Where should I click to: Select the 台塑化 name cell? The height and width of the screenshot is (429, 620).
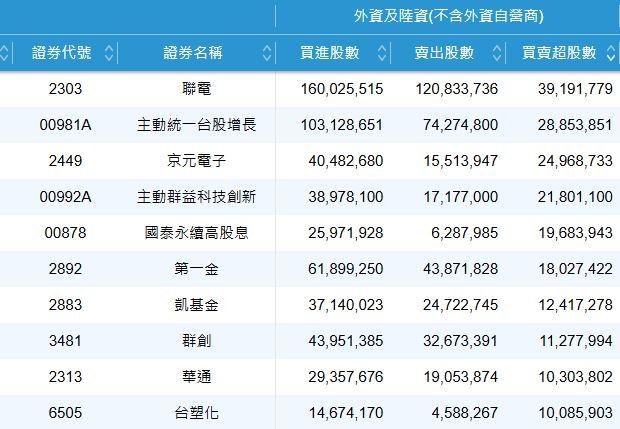(x=197, y=413)
